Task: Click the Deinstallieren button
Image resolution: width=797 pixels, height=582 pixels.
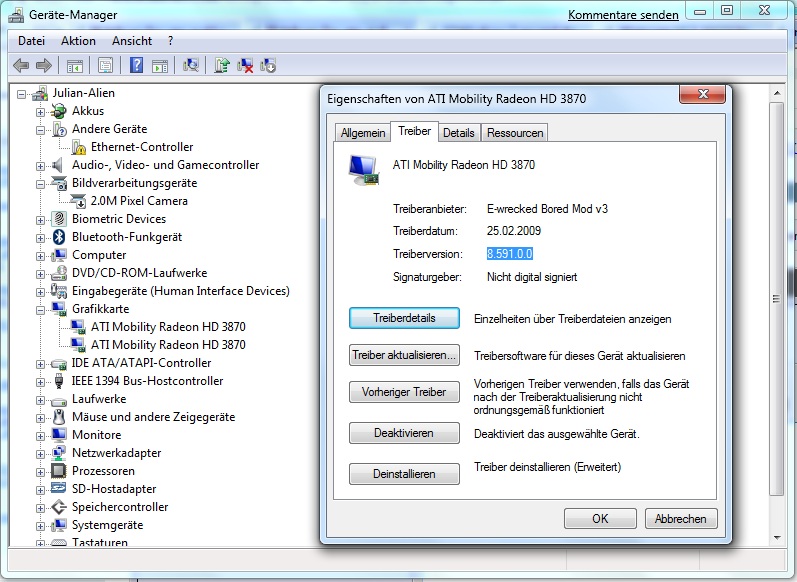Action: (x=404, y=474)
